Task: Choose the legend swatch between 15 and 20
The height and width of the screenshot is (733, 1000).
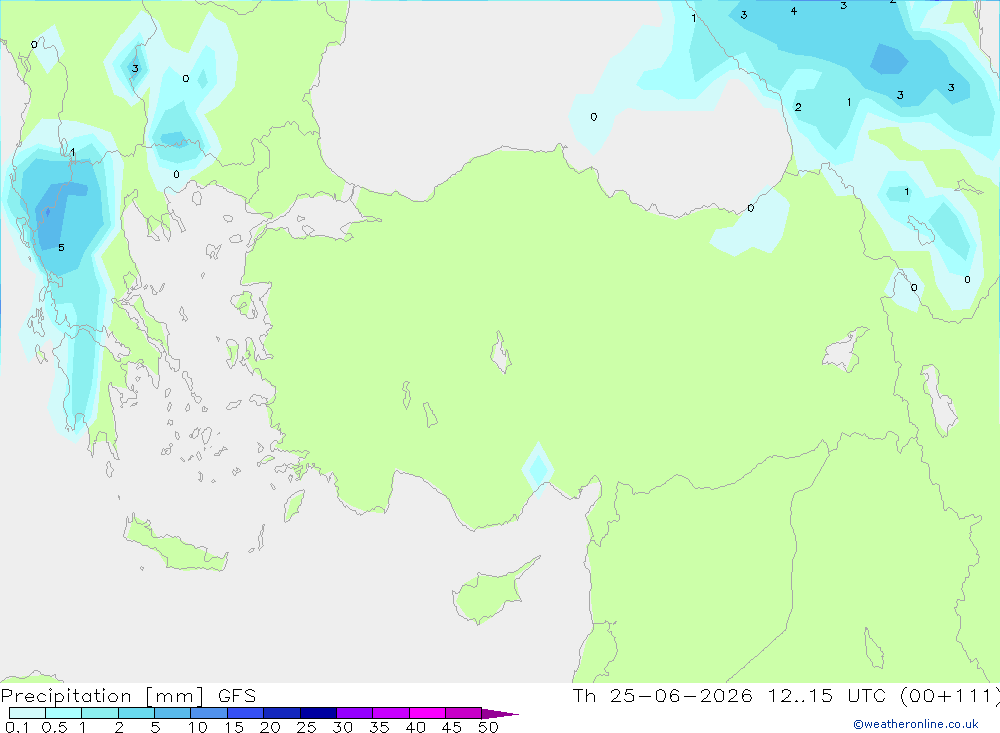Action: pos(245,713)
